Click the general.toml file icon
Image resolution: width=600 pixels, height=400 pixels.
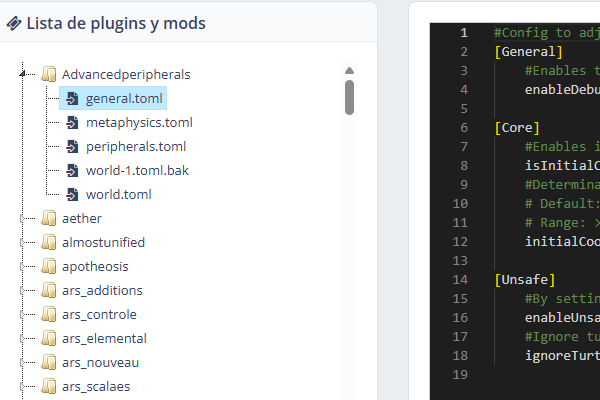pos(73,98)
